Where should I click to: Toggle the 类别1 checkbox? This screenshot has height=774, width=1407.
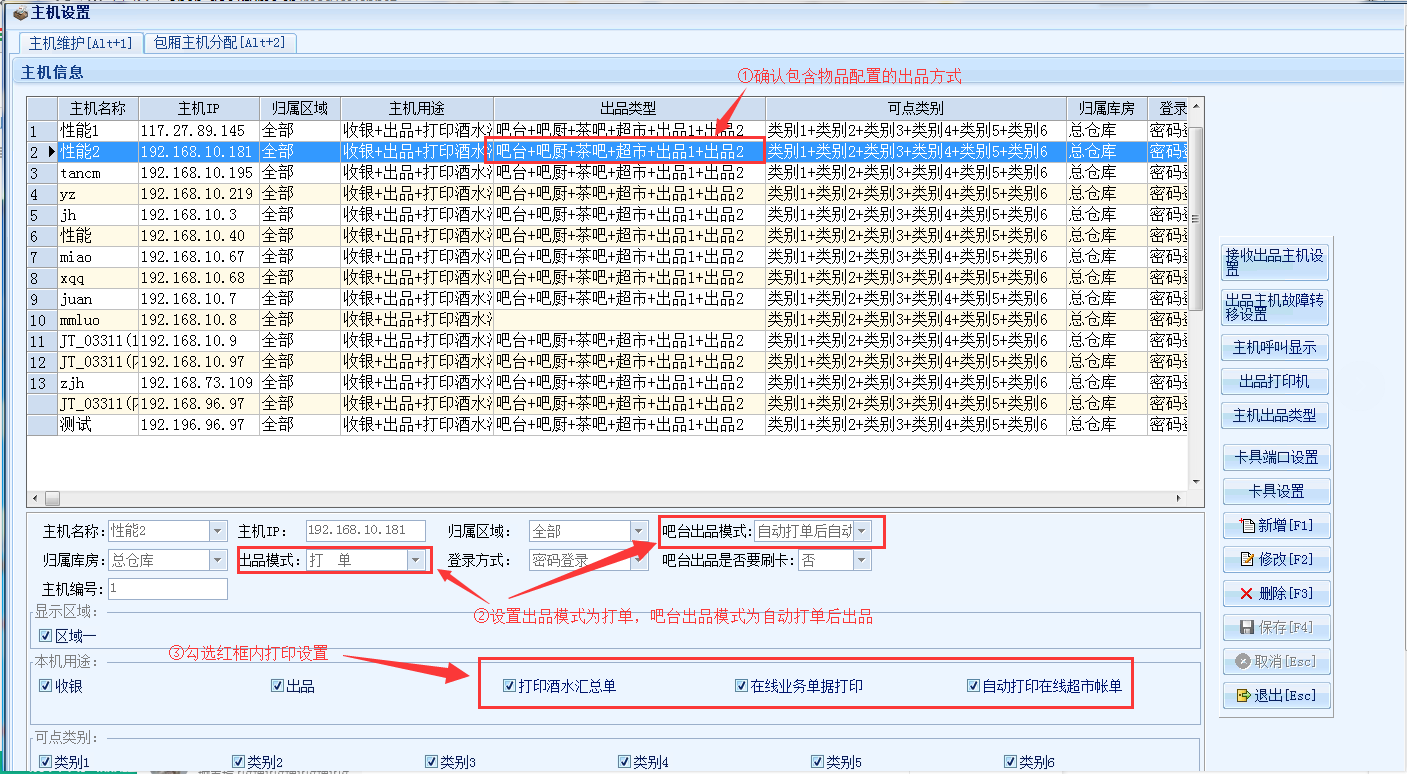tap(45, 762)
